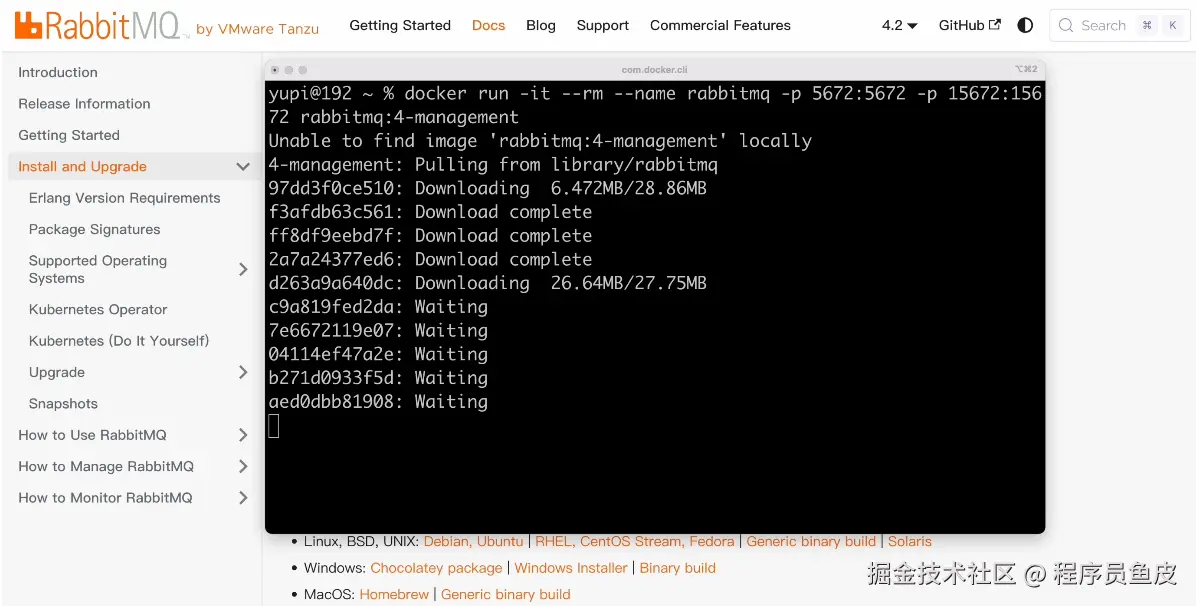Click '97dd3f0ce510: Downloading' terminal line
Viewport: 1196px width, 606px height.
click(487, 188)
